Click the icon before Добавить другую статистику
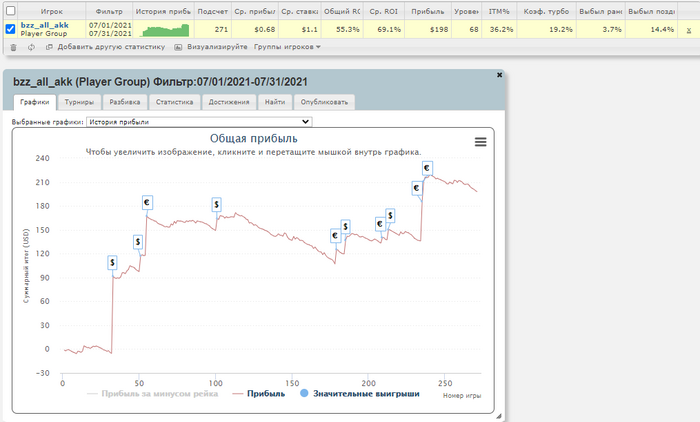The width and height of the screenshot is (700, 422). (x=49, y=47)
